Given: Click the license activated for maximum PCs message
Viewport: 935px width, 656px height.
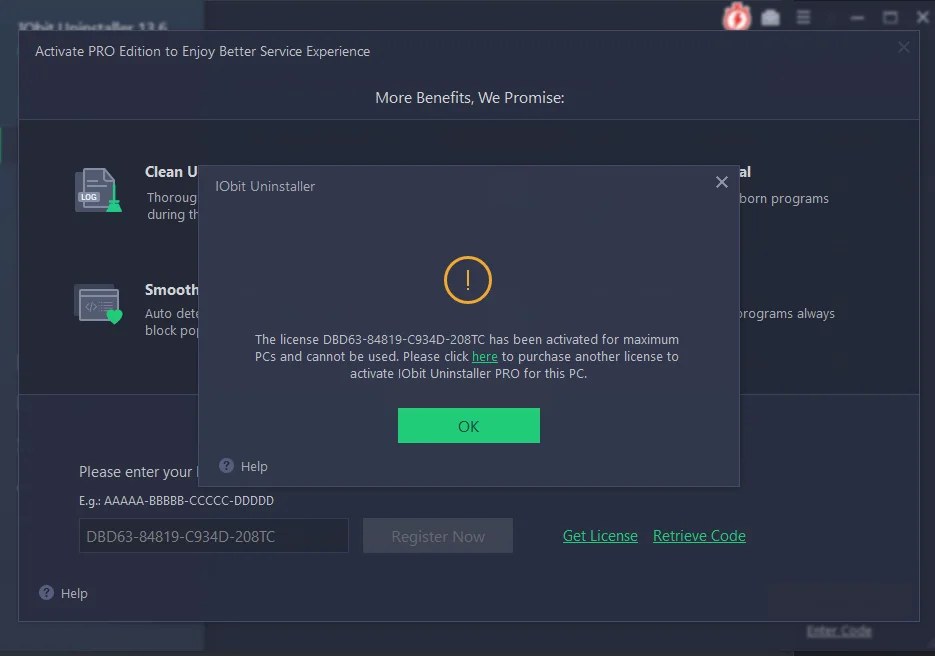Looking at the screenshot, I should [467, 357].
